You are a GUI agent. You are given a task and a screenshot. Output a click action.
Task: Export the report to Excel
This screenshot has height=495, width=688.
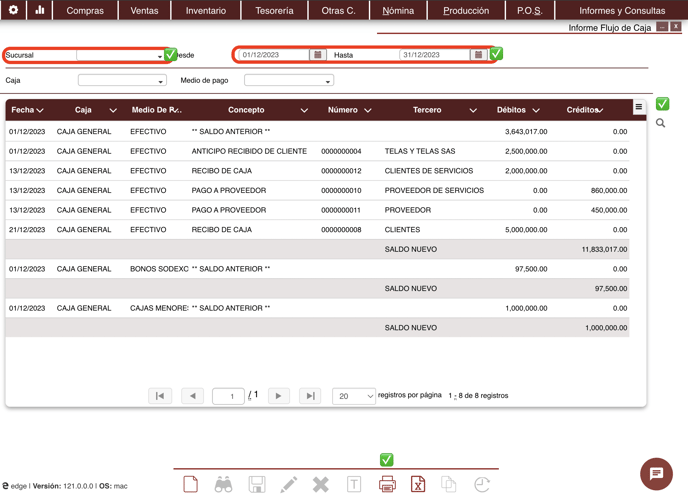click(418, 484)
